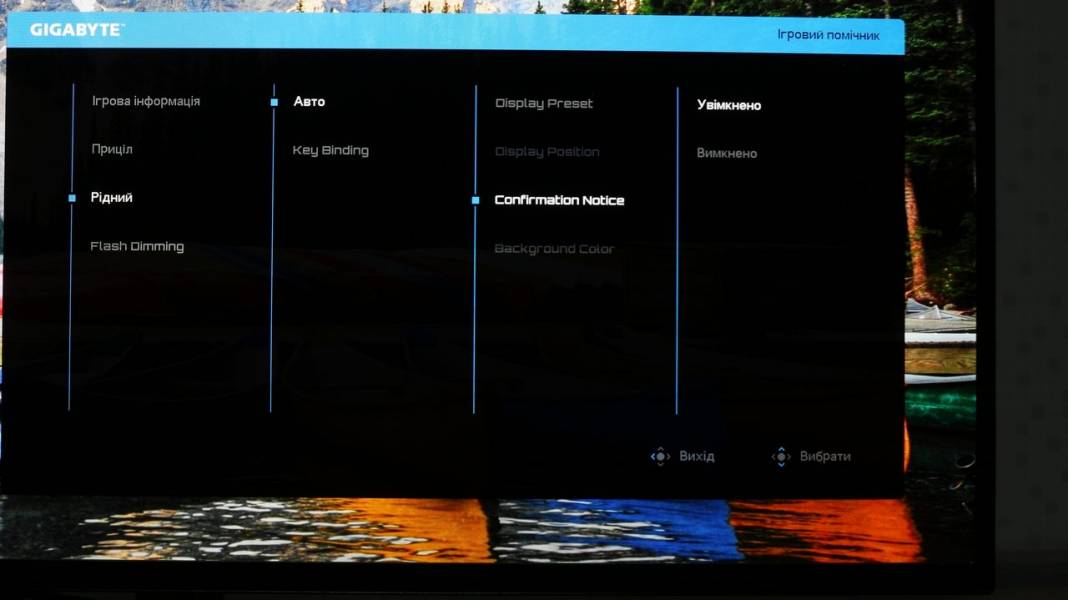The height and width of the screenshot is (600, 1068).
Task: Open the Background Color setting
Action: tap(554, 249)
